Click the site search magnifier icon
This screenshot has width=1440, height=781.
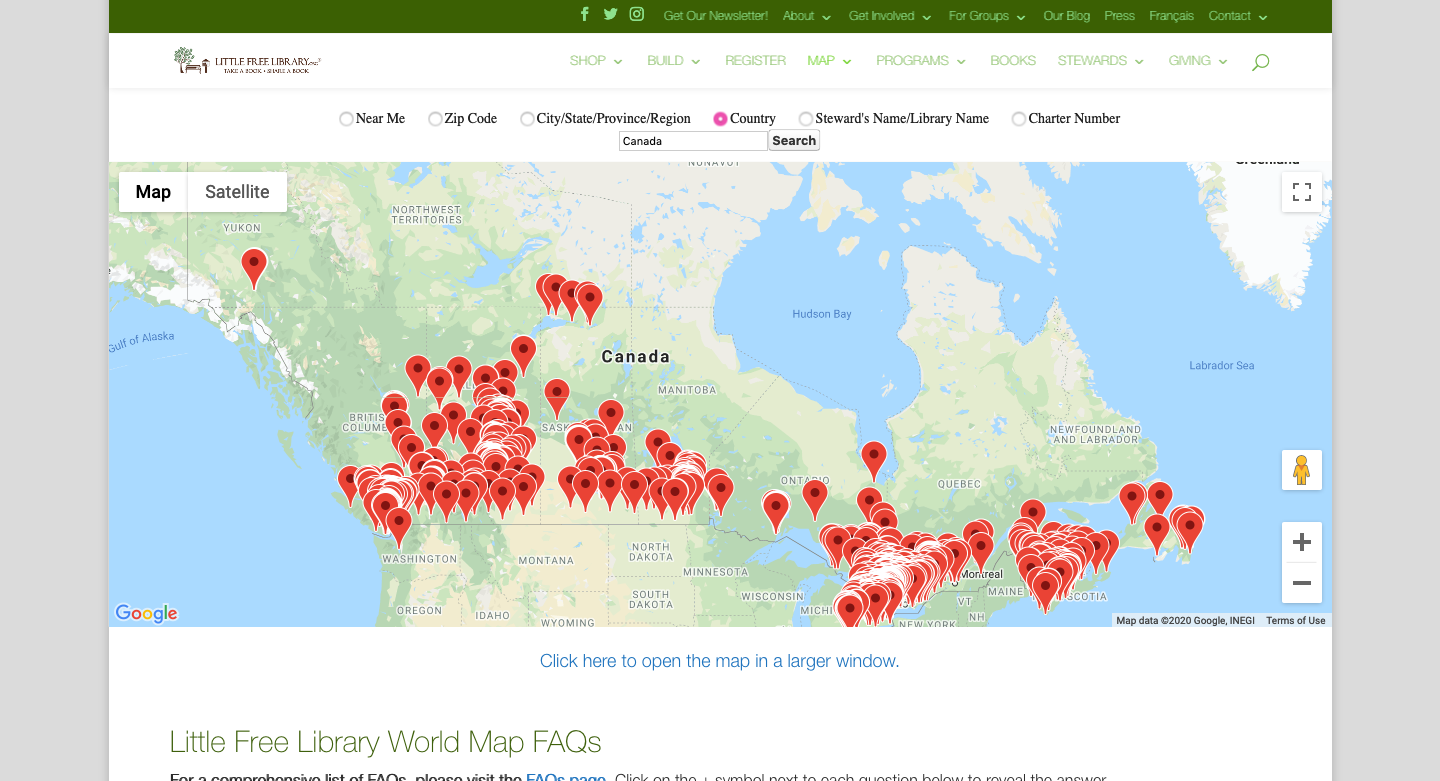(x=1260, y=62)
